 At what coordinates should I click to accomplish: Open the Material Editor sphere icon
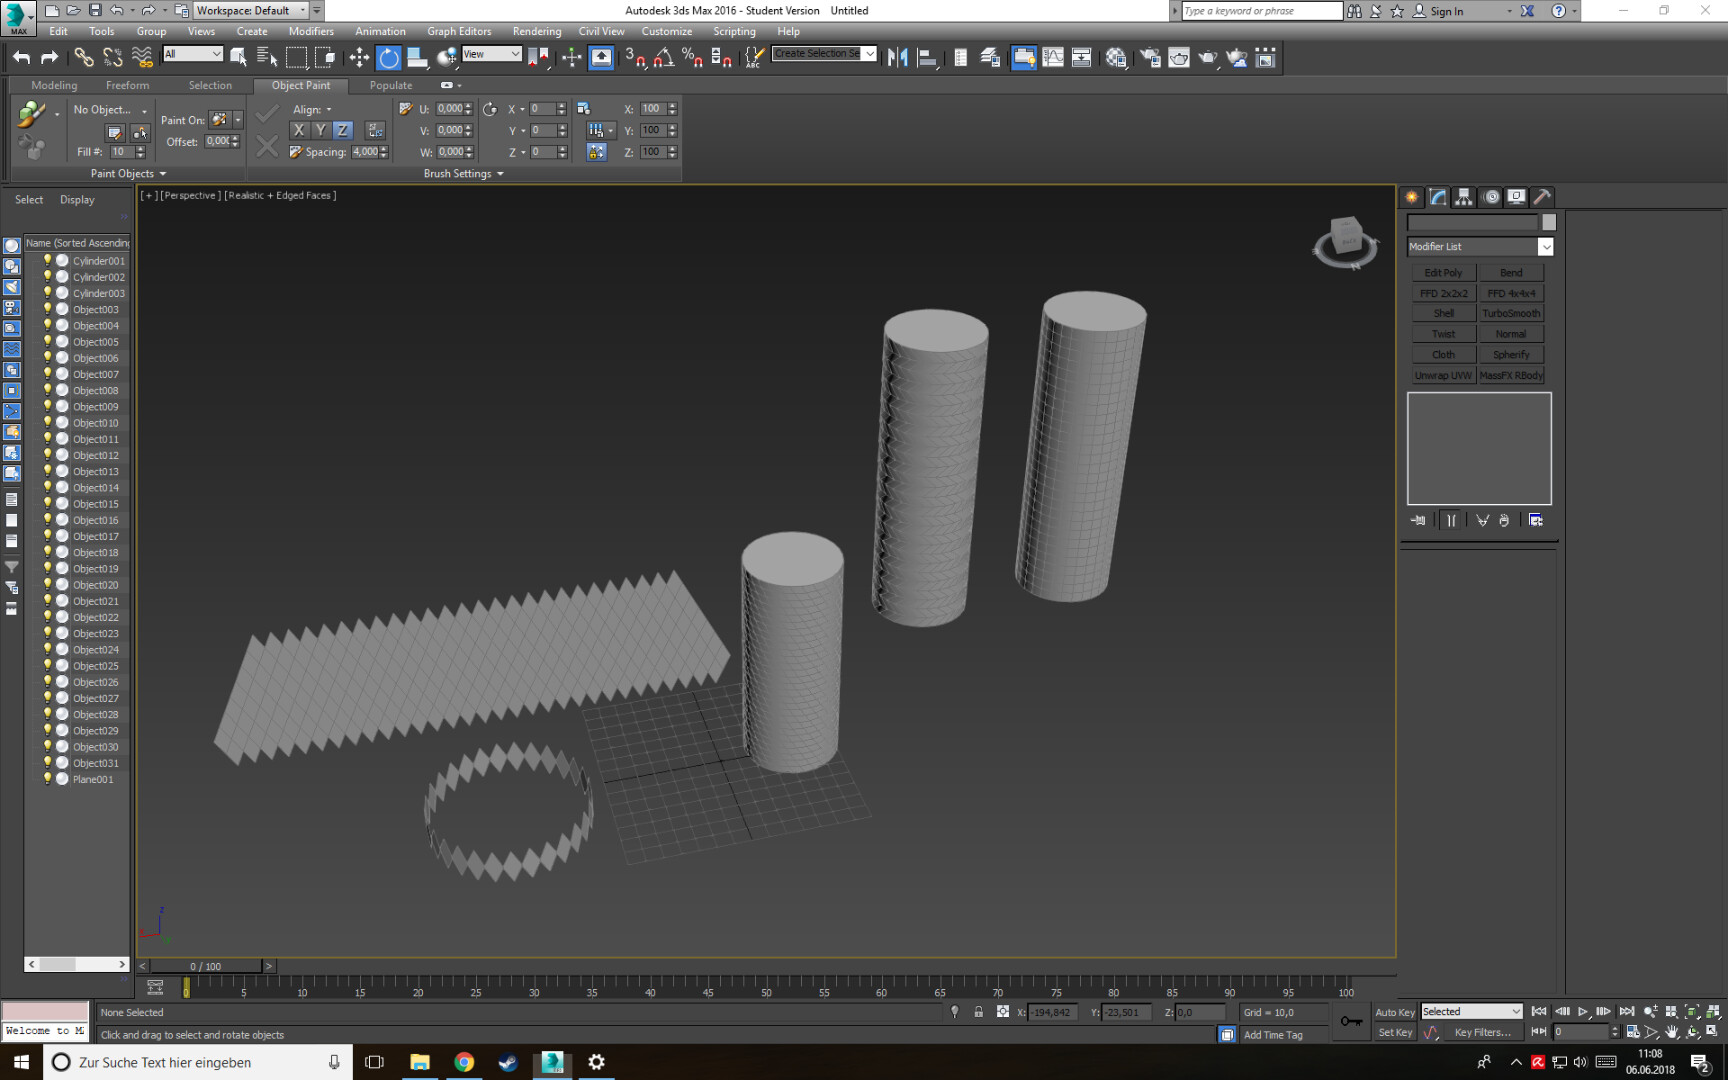1115,58
